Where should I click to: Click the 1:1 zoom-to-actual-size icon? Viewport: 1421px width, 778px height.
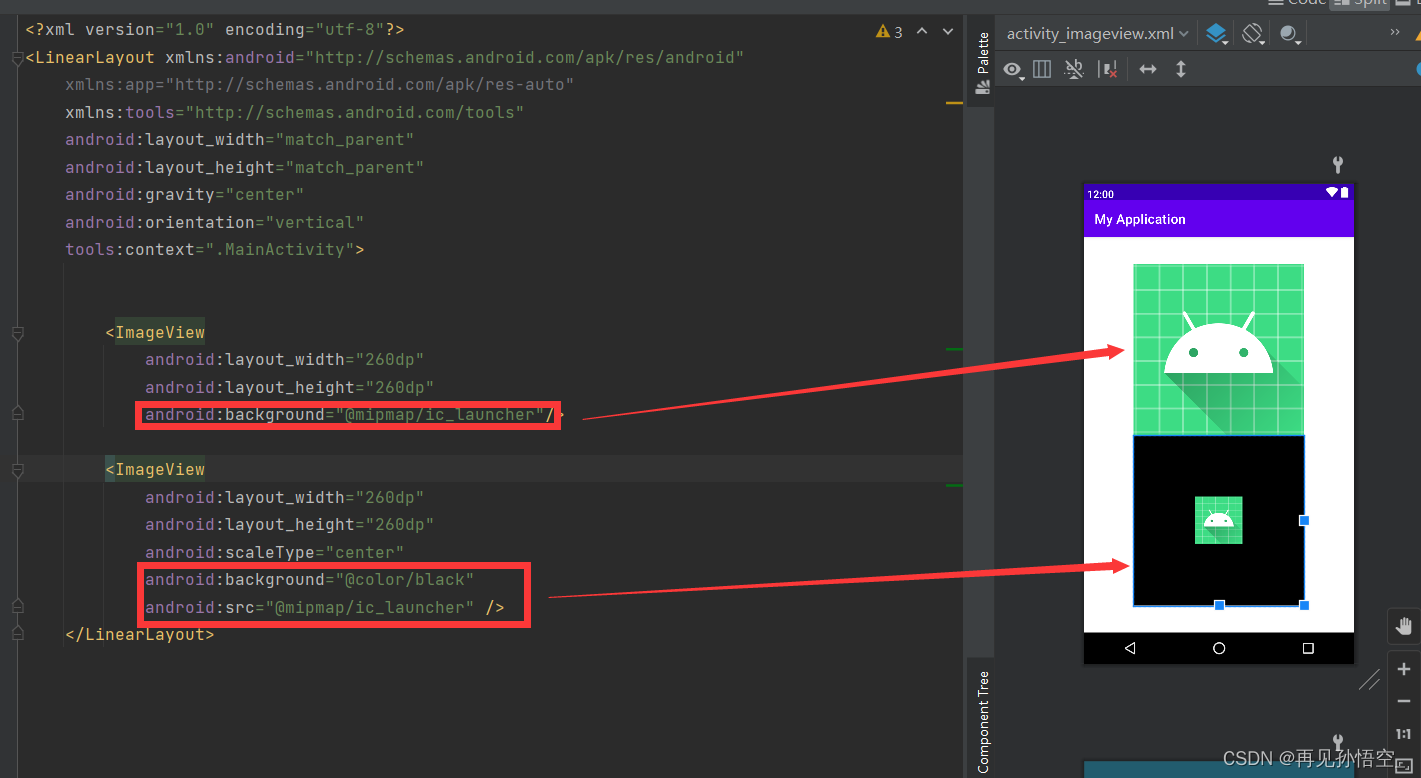[1404, 733]
